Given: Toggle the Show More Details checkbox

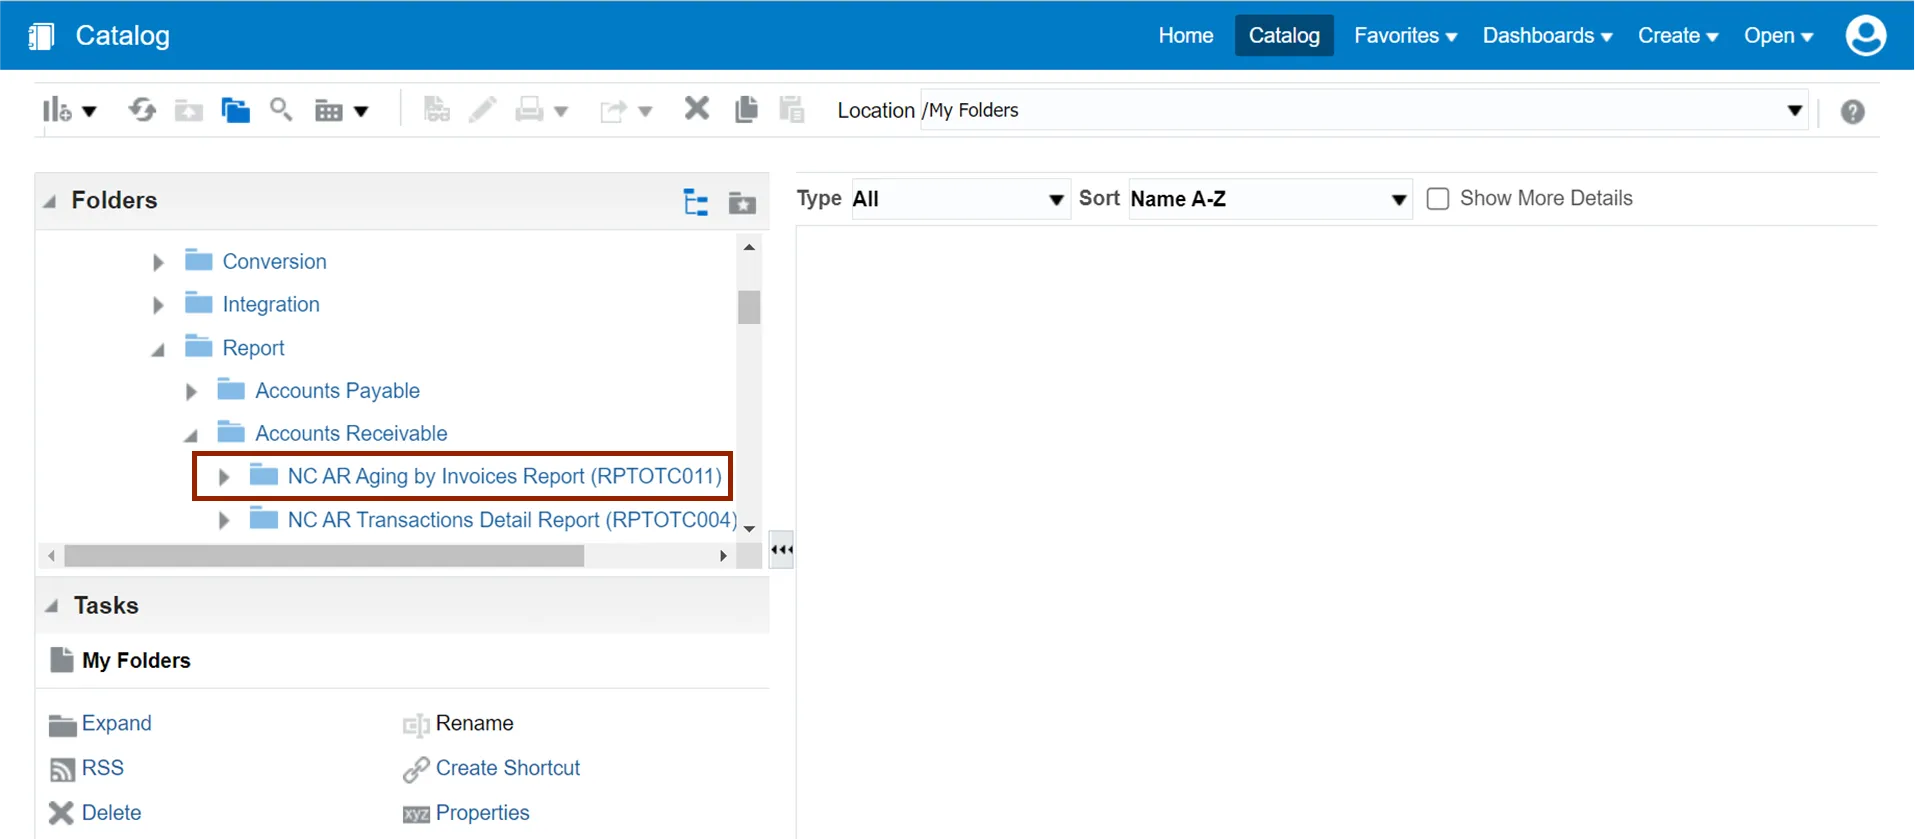Looking at the screenshot, I should (x=1438, y=199).
